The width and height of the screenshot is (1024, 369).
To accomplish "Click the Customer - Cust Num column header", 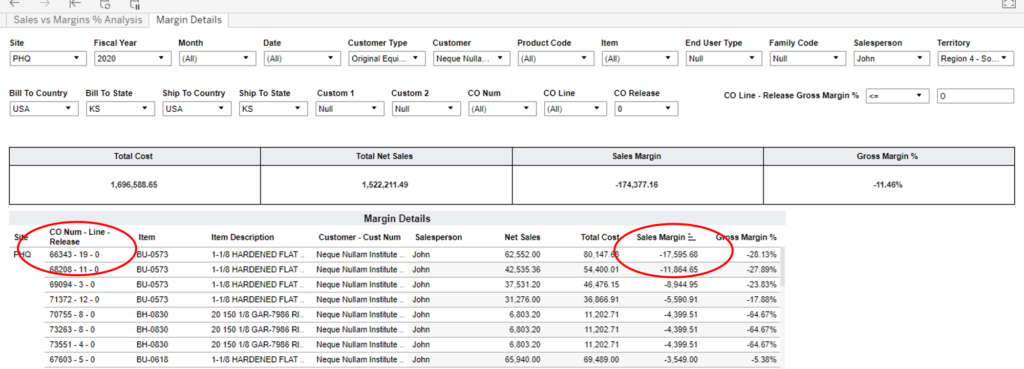I will 359,237.
